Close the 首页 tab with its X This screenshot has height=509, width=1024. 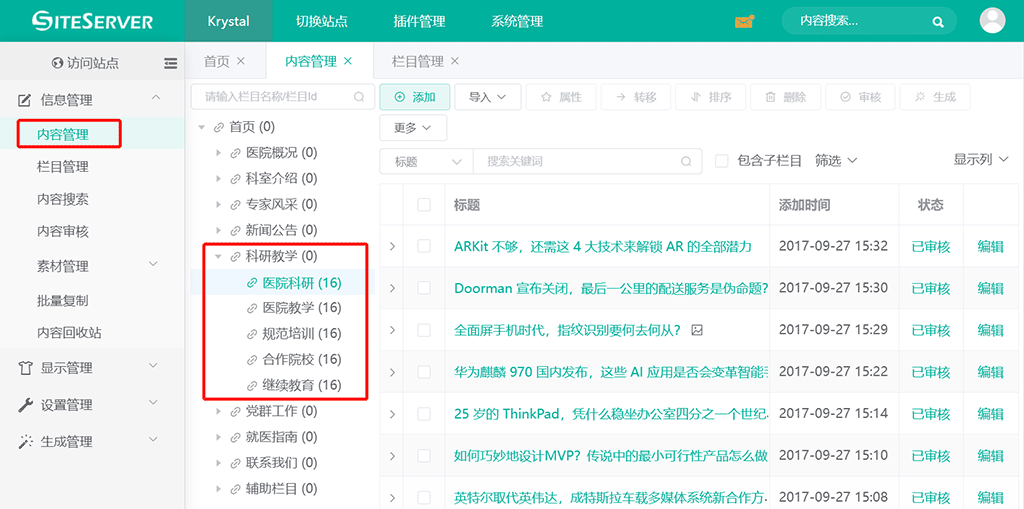[241, 61]
